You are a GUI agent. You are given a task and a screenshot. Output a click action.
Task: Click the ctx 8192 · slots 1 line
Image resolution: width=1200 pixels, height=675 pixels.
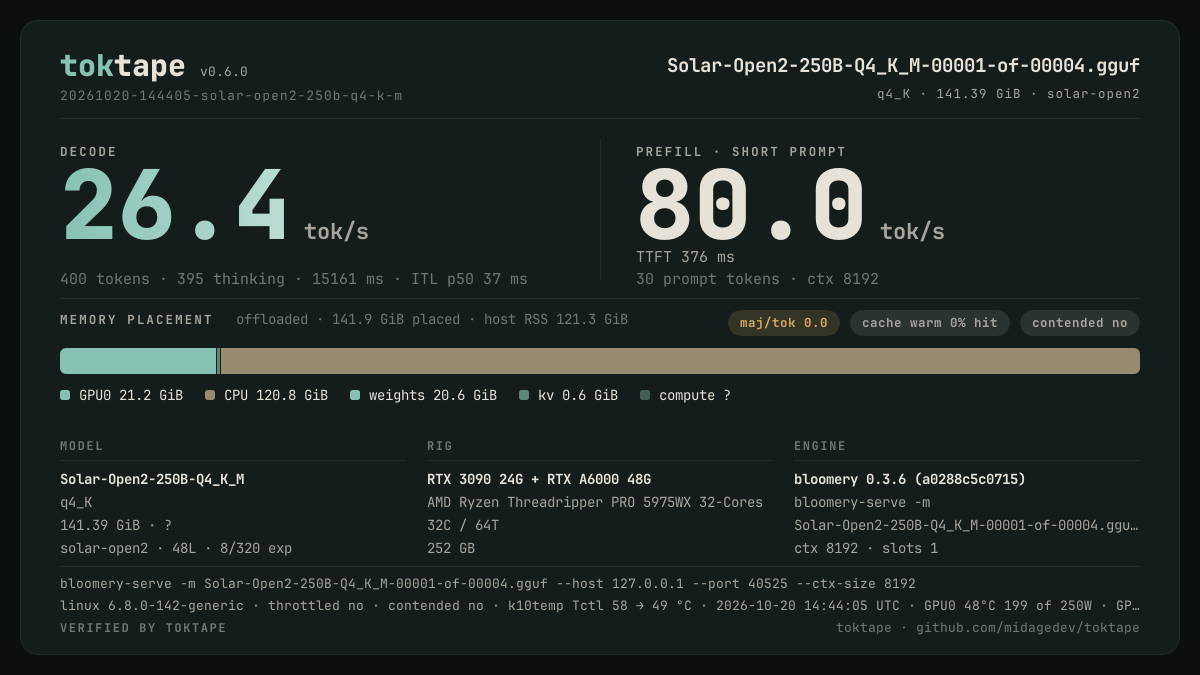tap(866, 549)
